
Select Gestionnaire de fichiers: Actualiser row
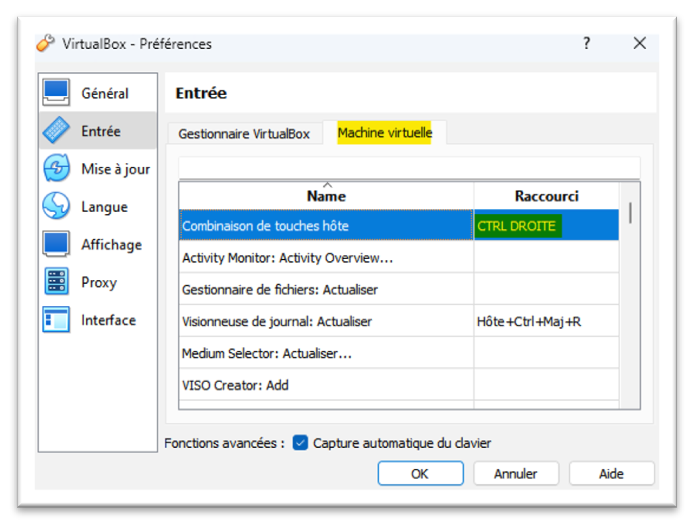pyautogui.click(x=399, y=289)
